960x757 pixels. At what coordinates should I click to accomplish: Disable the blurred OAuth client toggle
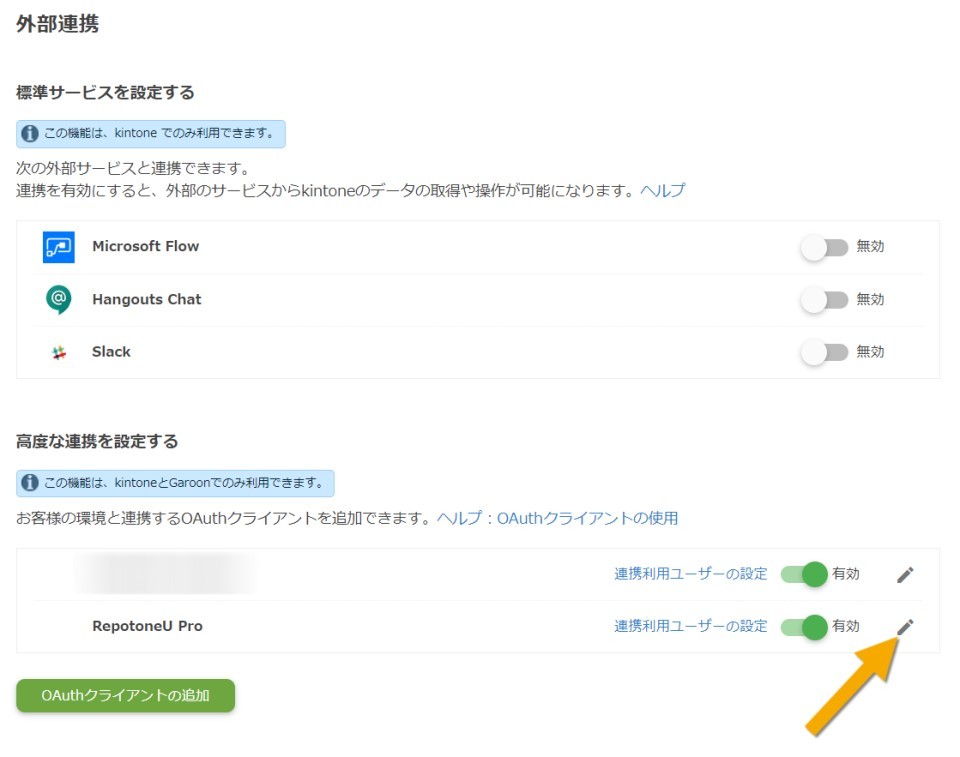point(804,574)
